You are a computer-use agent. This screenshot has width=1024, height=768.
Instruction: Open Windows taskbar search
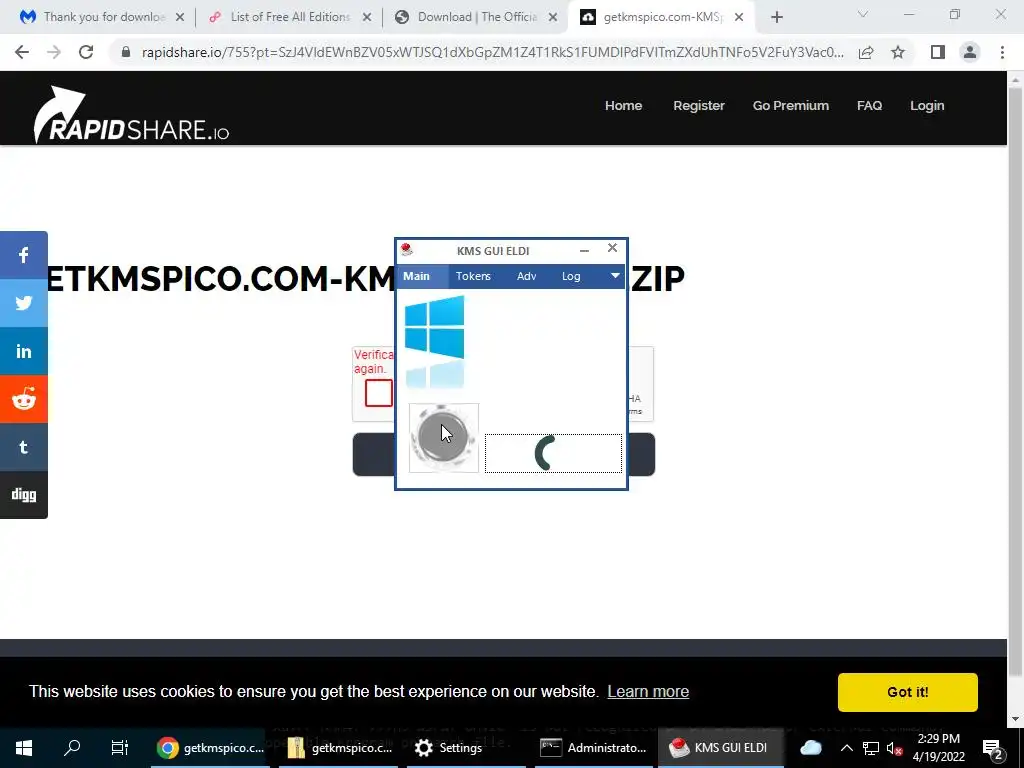tap(72, 748)
